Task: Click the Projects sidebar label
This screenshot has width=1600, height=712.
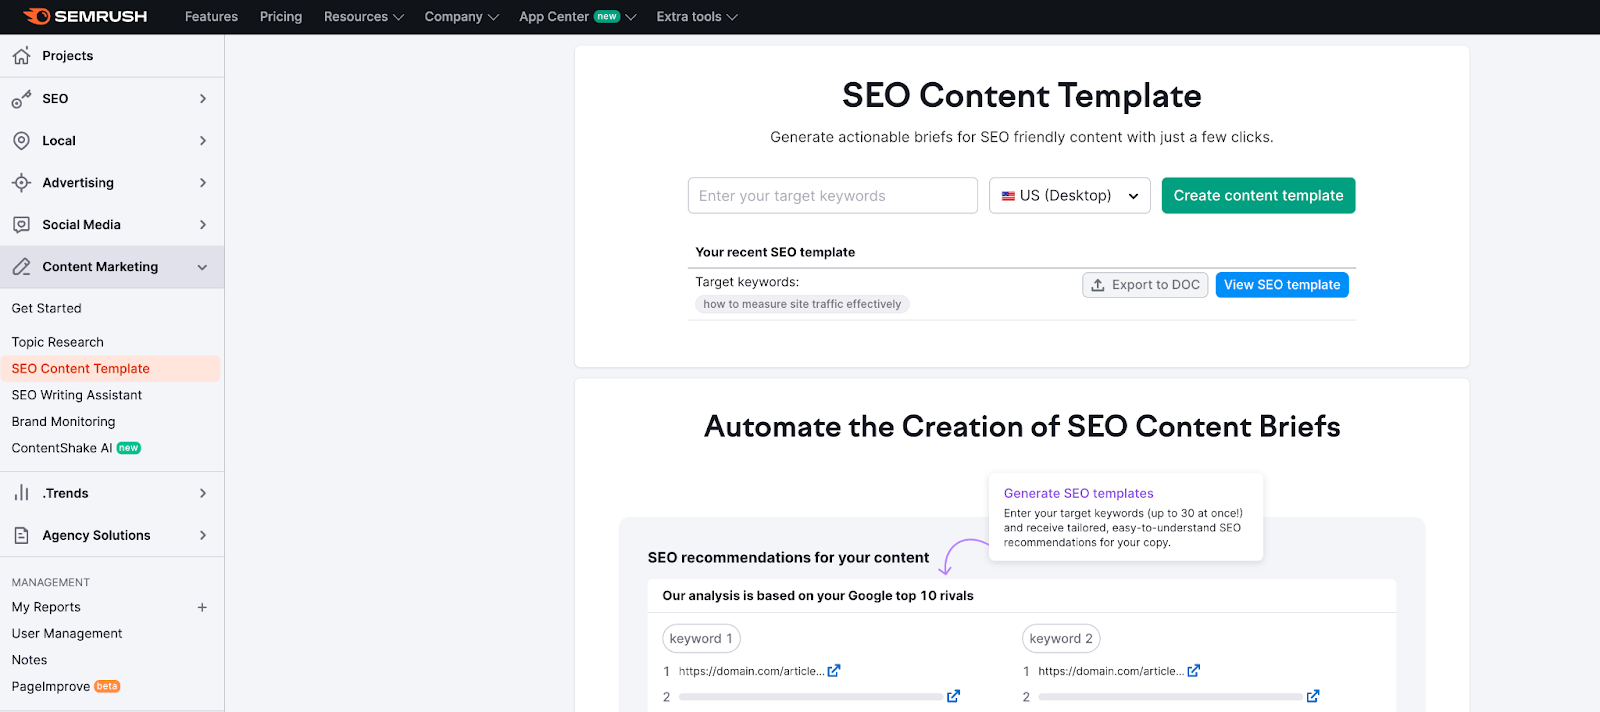Action: (x=67, y=56)
